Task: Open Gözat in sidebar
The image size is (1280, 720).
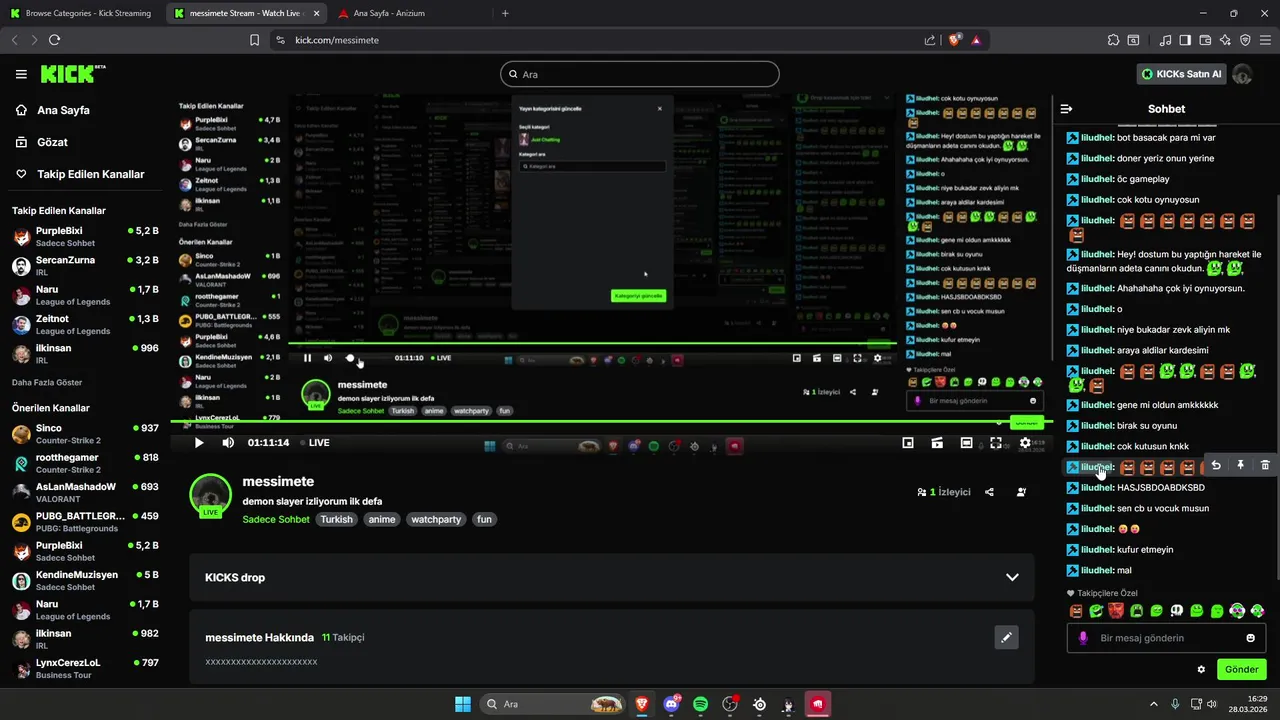Action: click(x=52, y=142)
